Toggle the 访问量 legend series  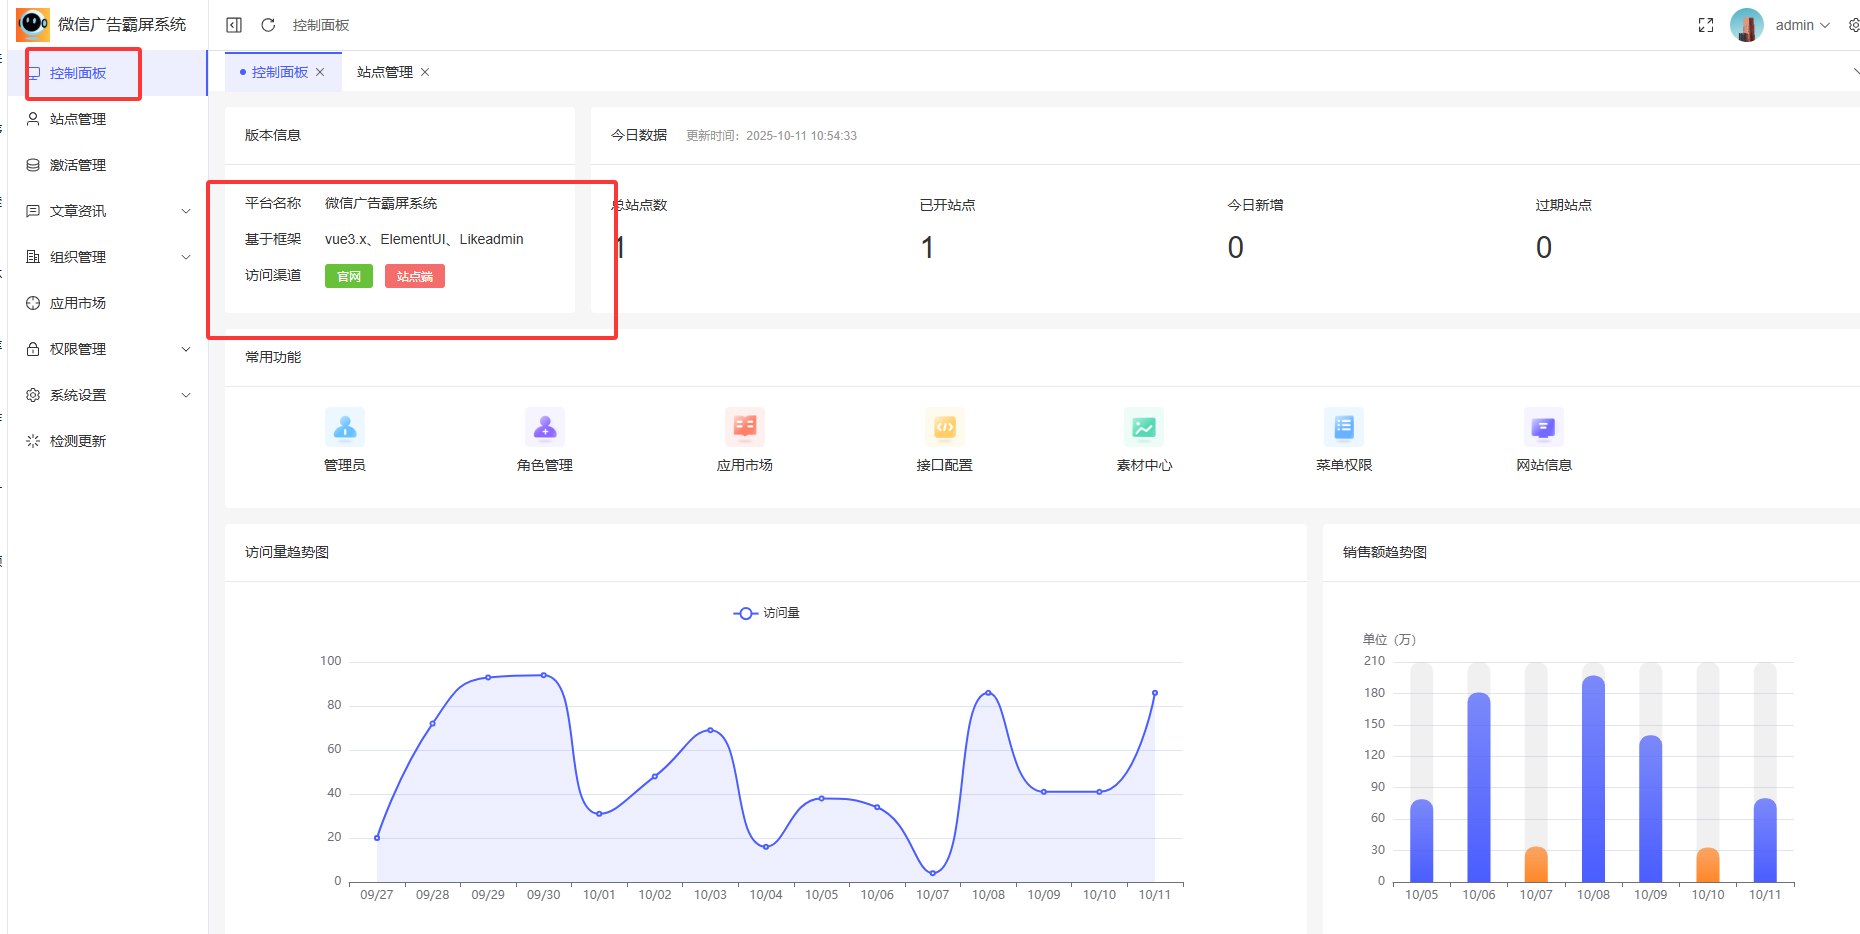(767, 613)
